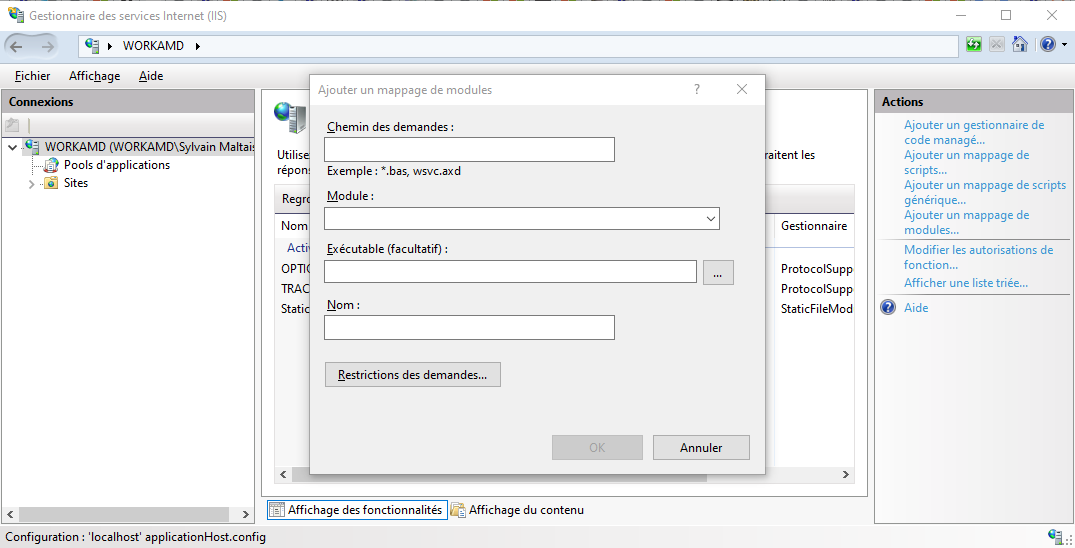This screenshot has width=1075, height=548.
Task: Click the Connexions pane right scroll arrow
Action: [x=245, y=514]
